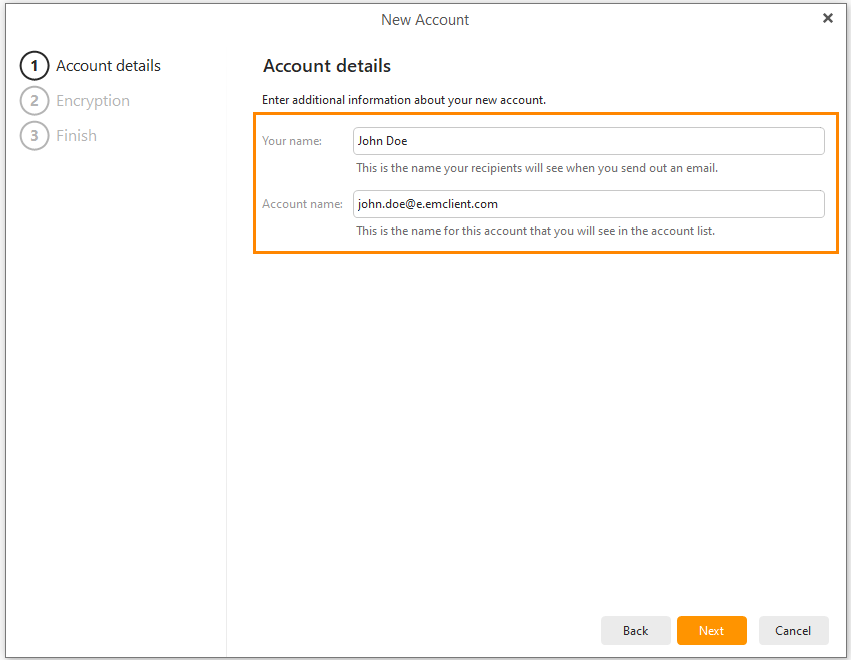Click the Back button

[x=636, y=631]
